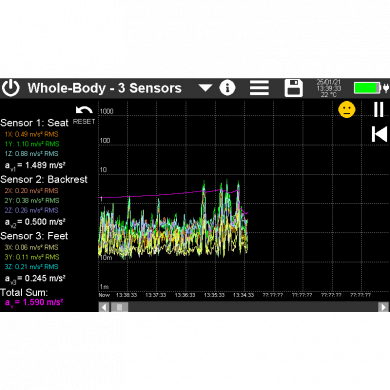
Task: Click the scrollbar left arrow
Action: [104, 307]
